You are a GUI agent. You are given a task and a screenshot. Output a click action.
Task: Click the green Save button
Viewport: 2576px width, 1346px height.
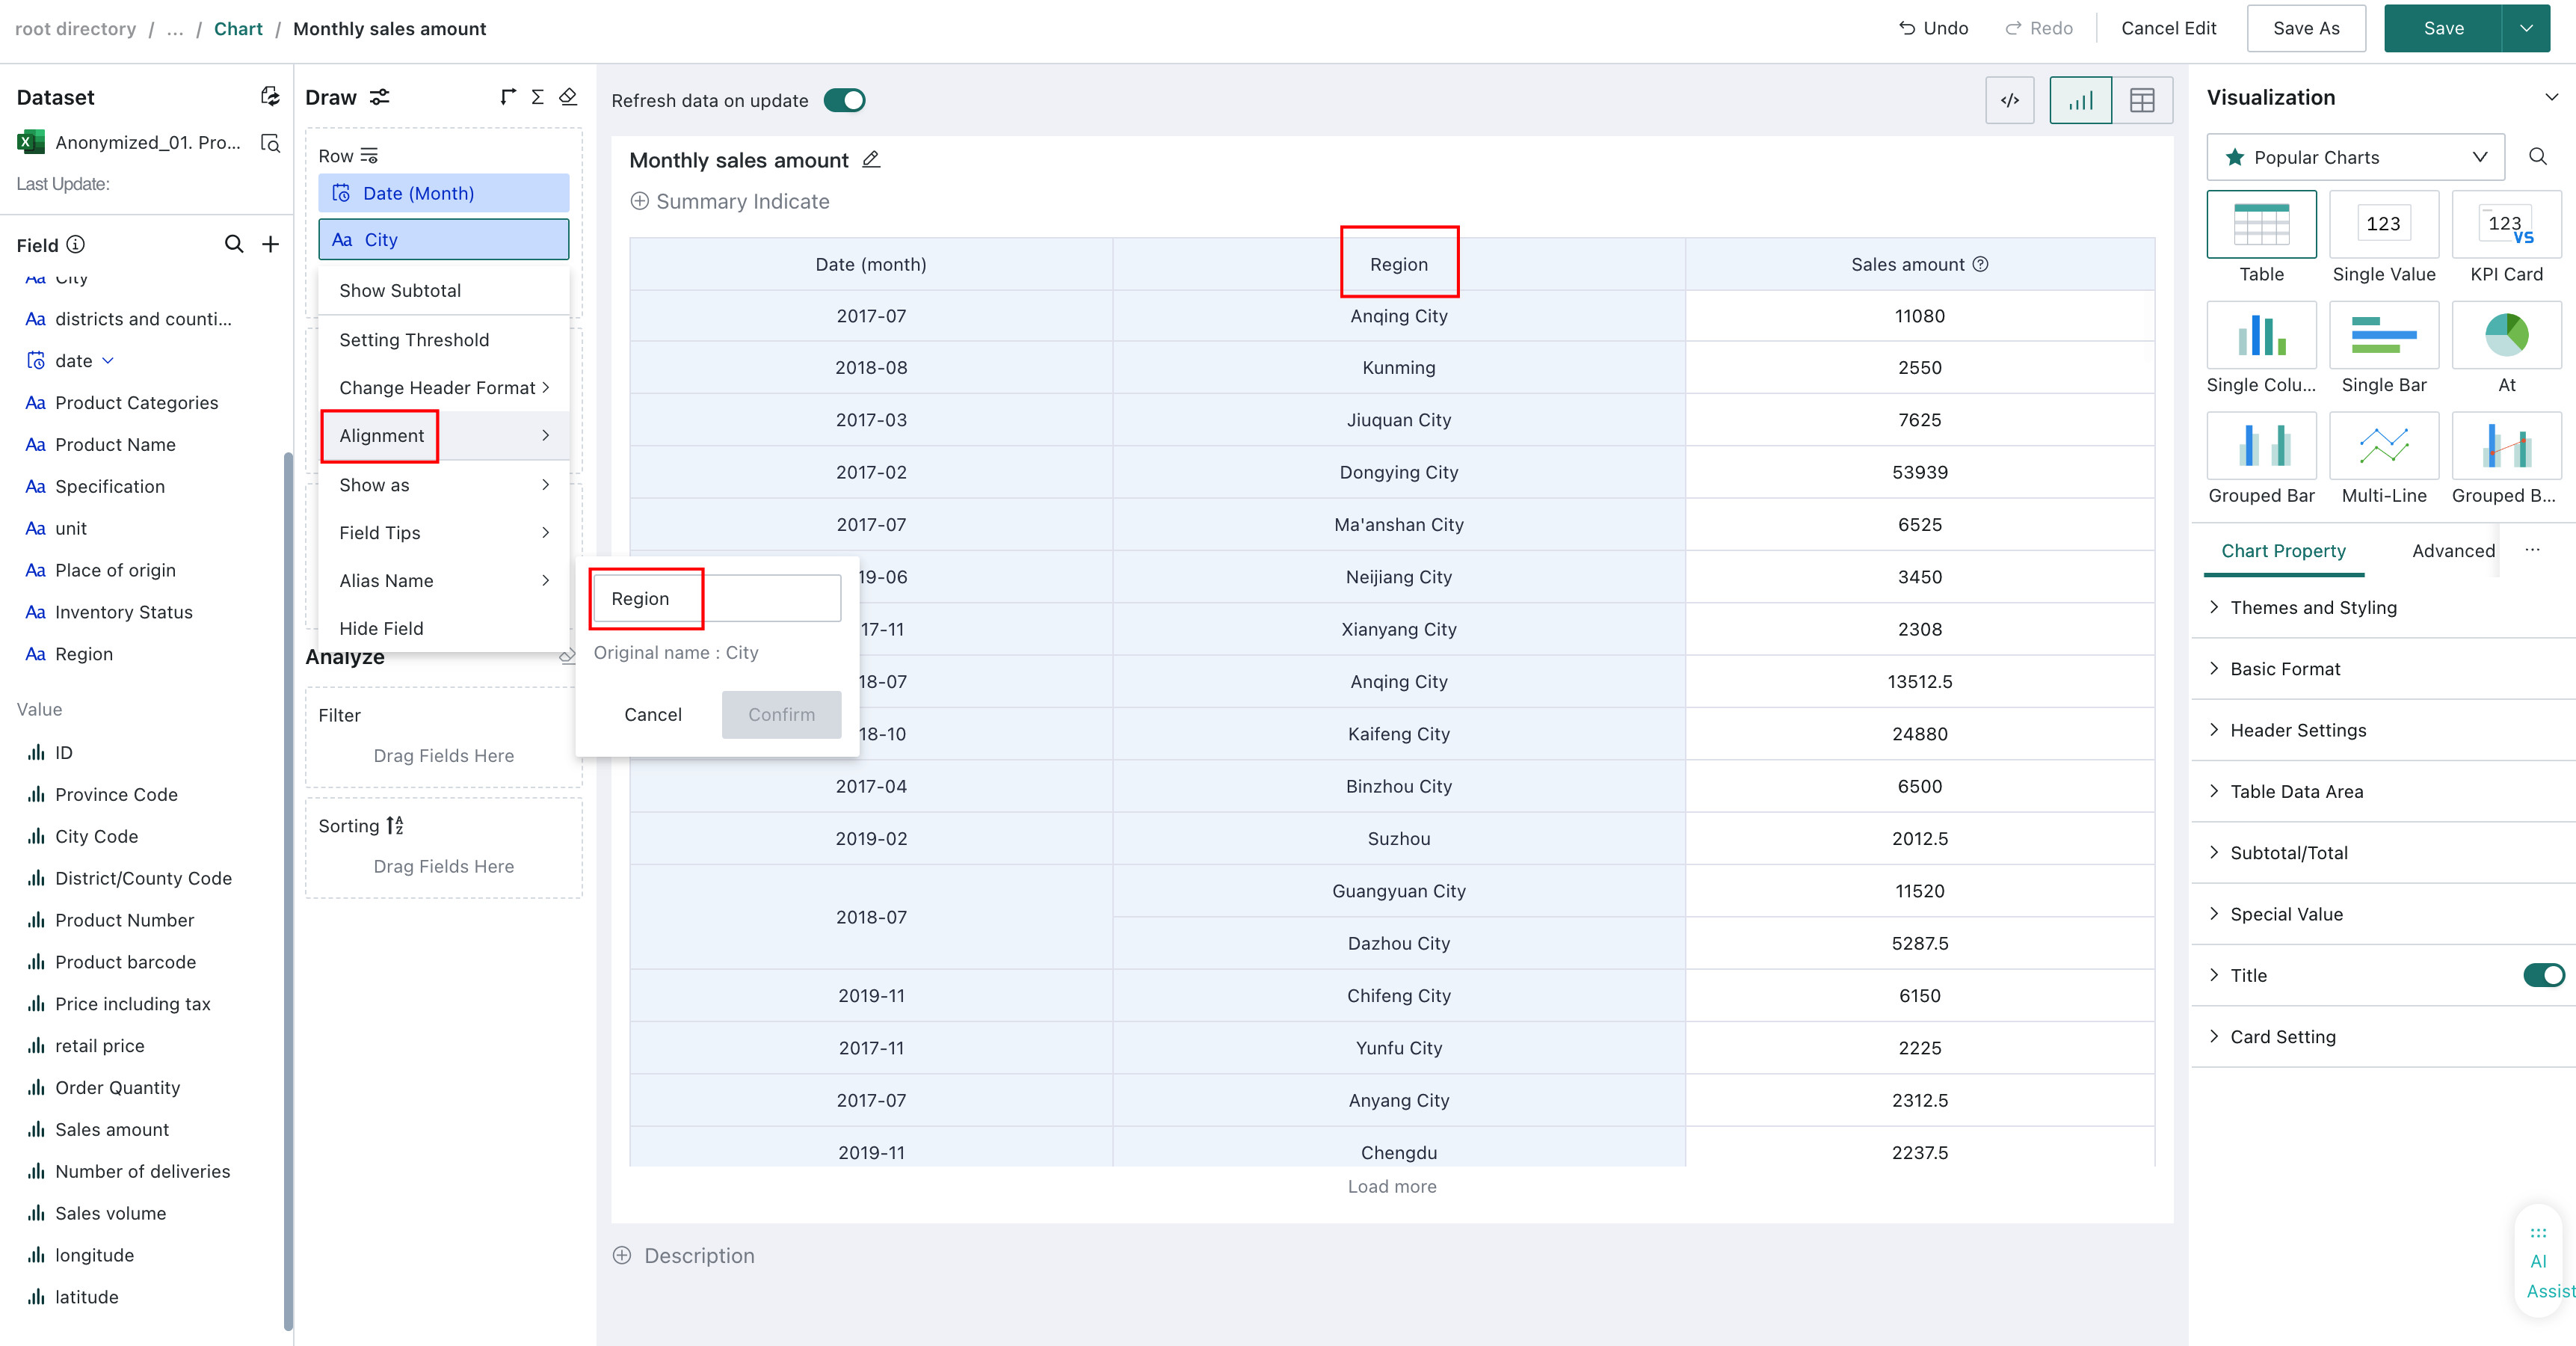2442,28
